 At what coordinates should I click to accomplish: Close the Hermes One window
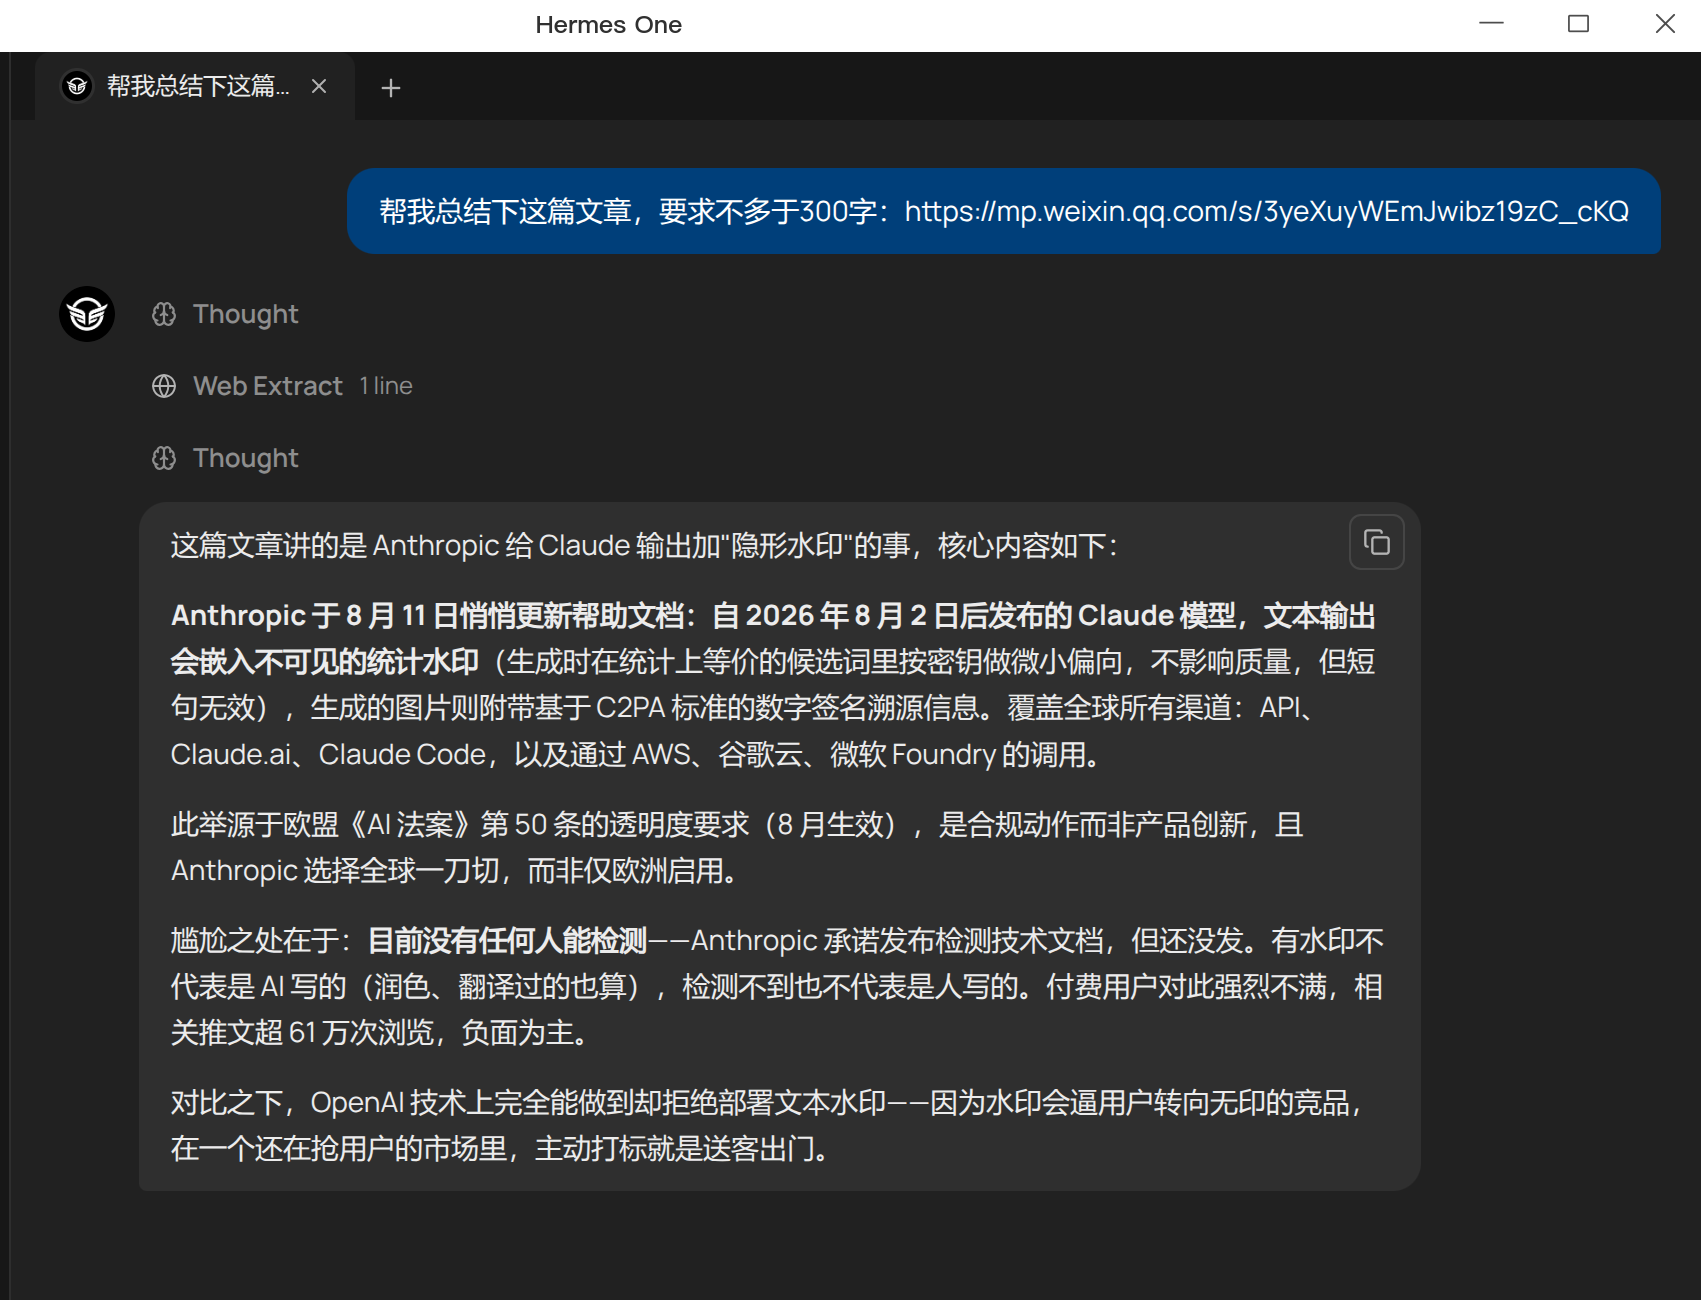pos(1665,24)
